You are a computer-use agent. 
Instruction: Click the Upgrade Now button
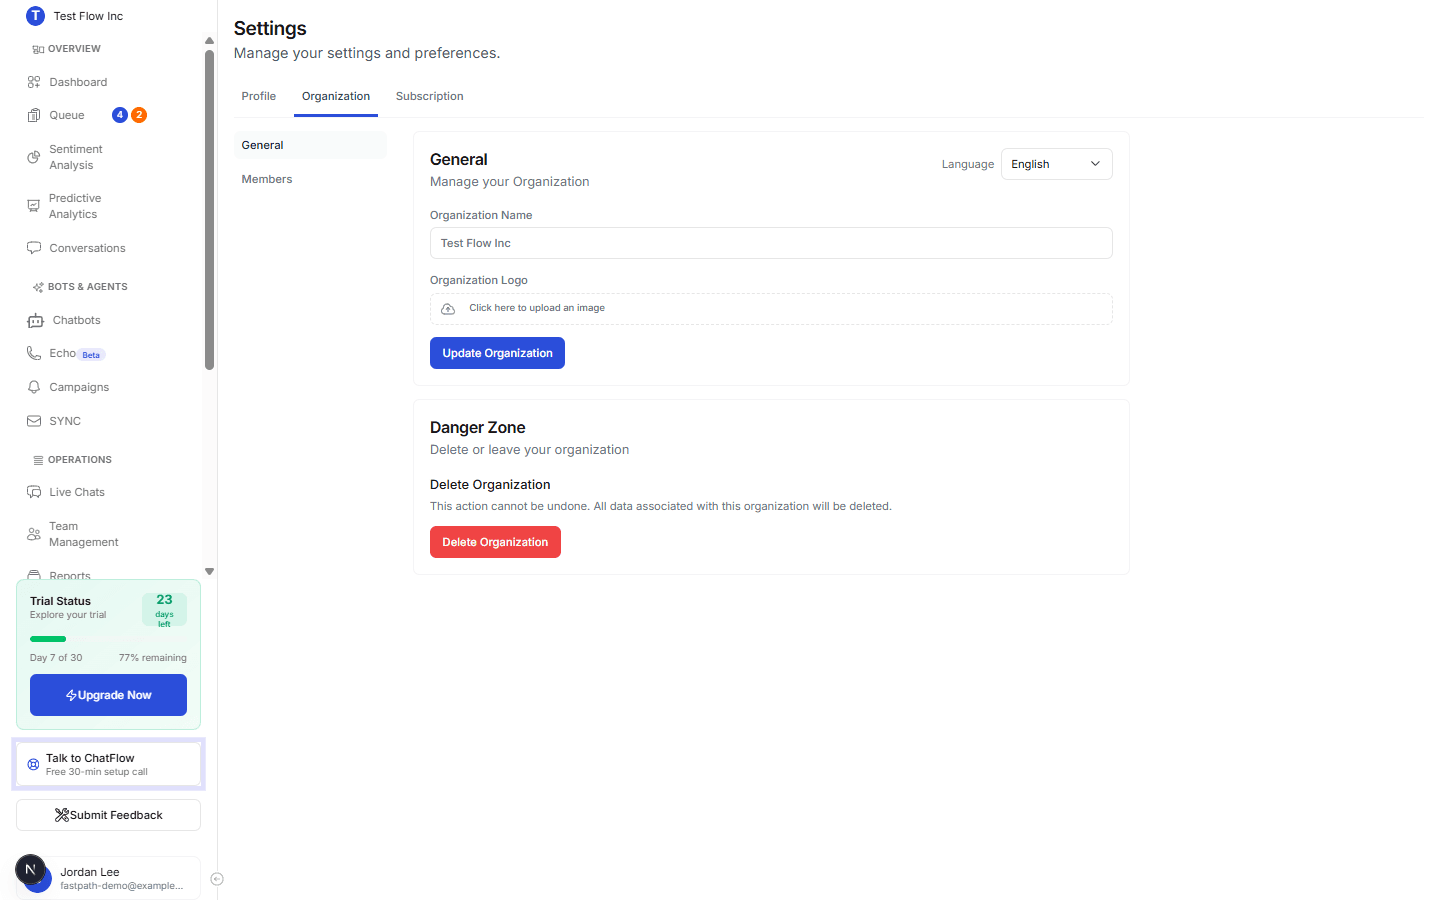point(108,695)
